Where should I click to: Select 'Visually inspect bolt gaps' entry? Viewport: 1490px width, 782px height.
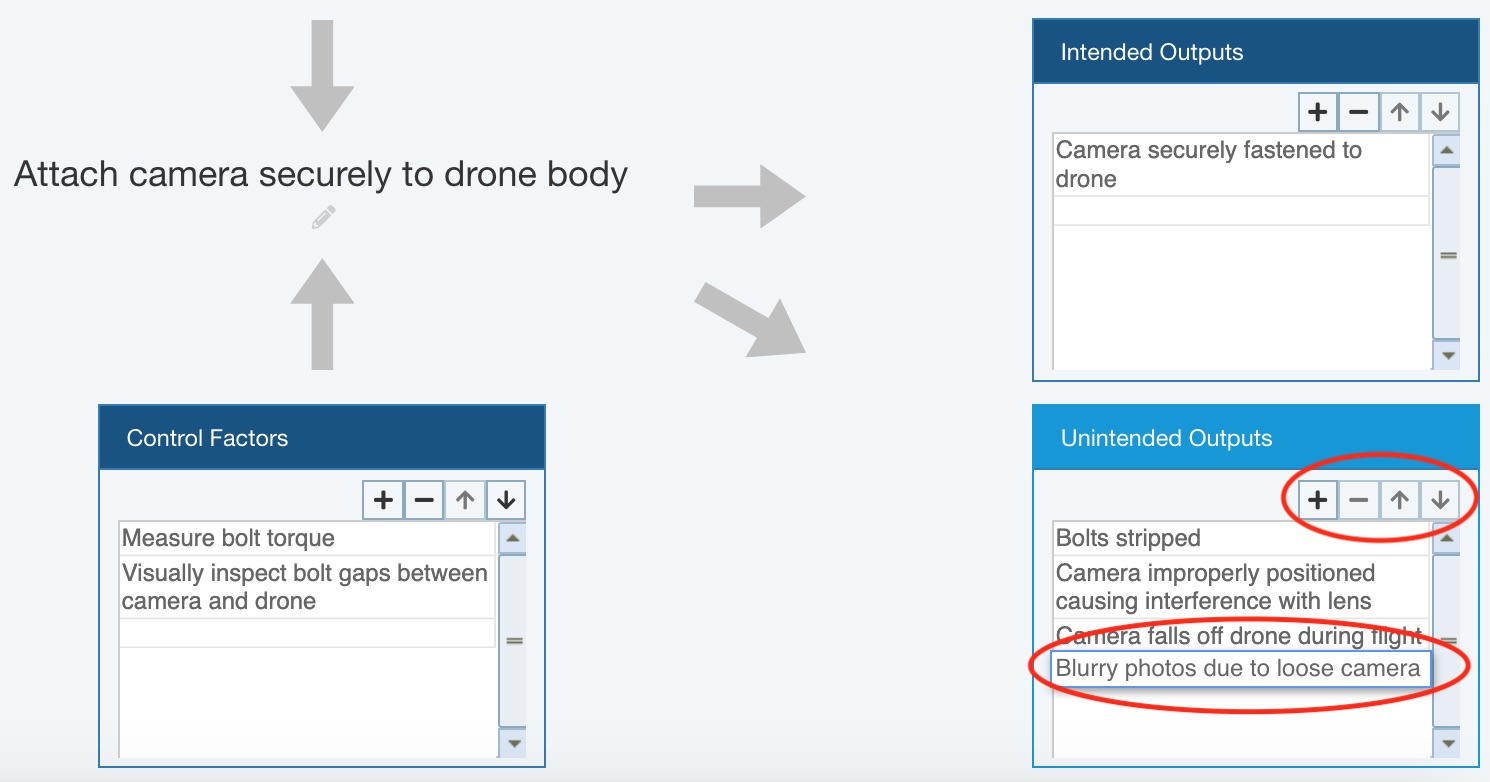coord(306,587)
